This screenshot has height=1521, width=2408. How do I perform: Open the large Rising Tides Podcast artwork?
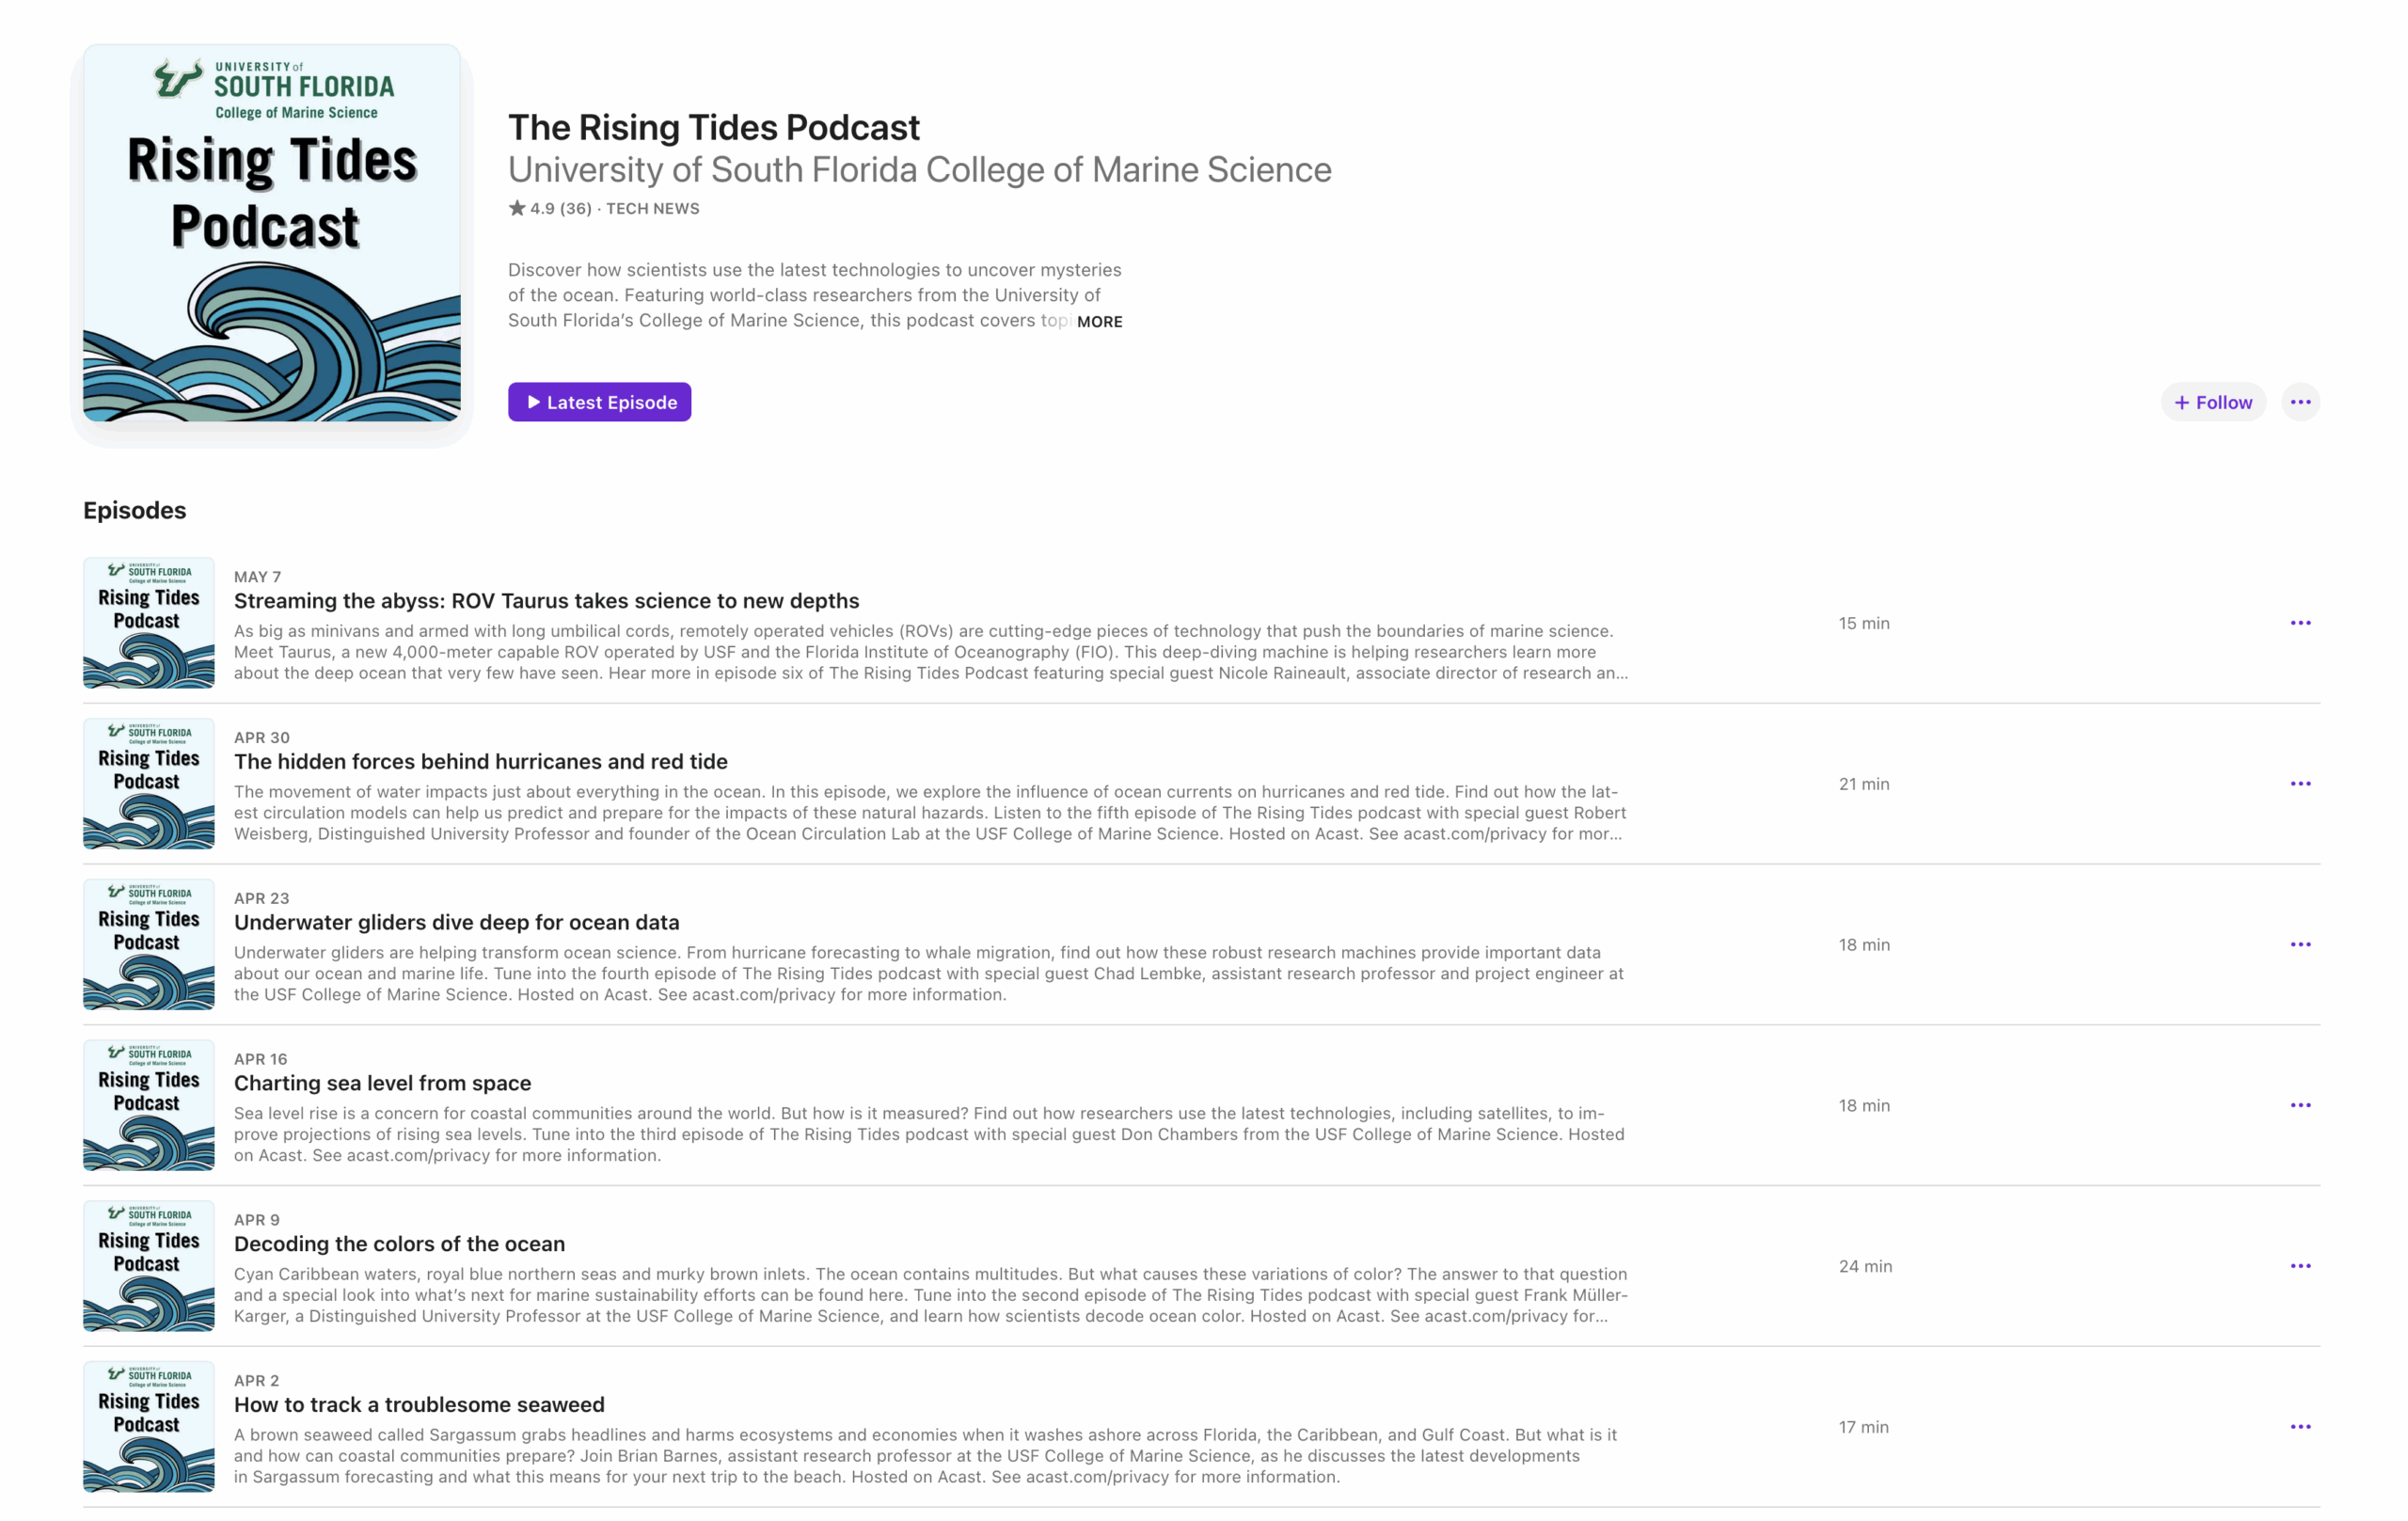[x=271, y=233]
